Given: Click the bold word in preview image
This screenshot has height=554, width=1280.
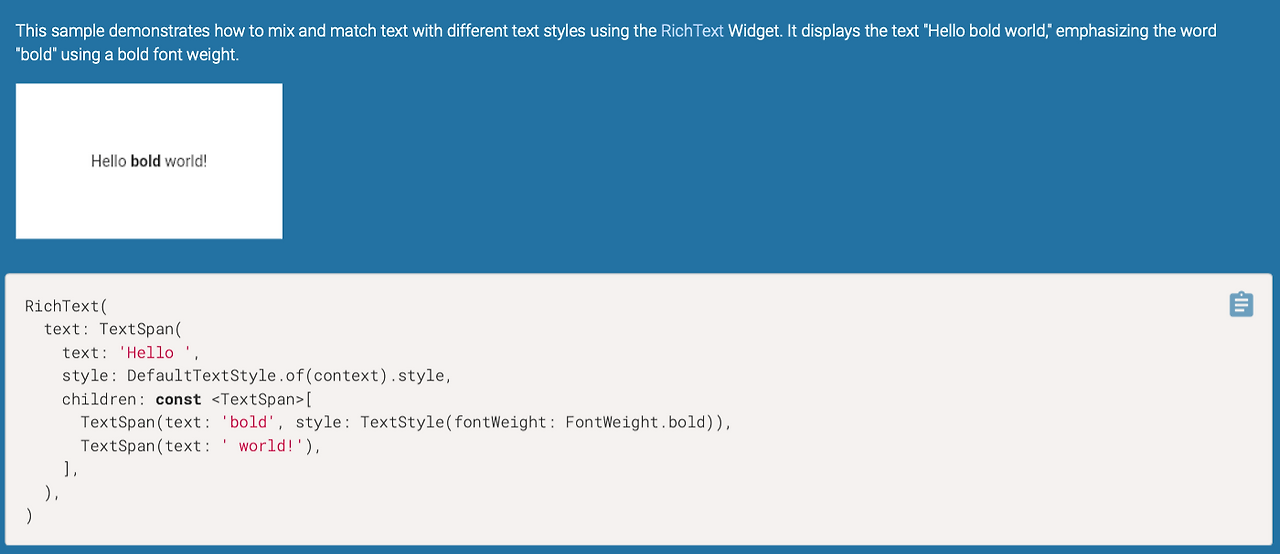Looking at the screenshot, I should pyautogui.click(x=146, y=161).
